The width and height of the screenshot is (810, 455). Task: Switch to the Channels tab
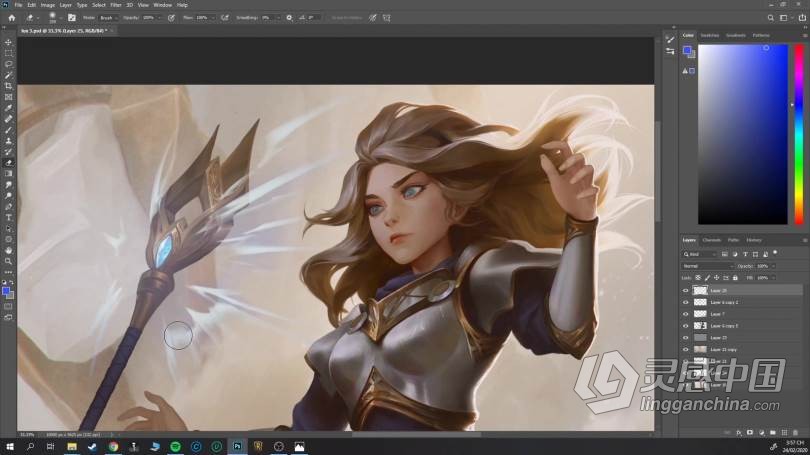click(711, 240)
